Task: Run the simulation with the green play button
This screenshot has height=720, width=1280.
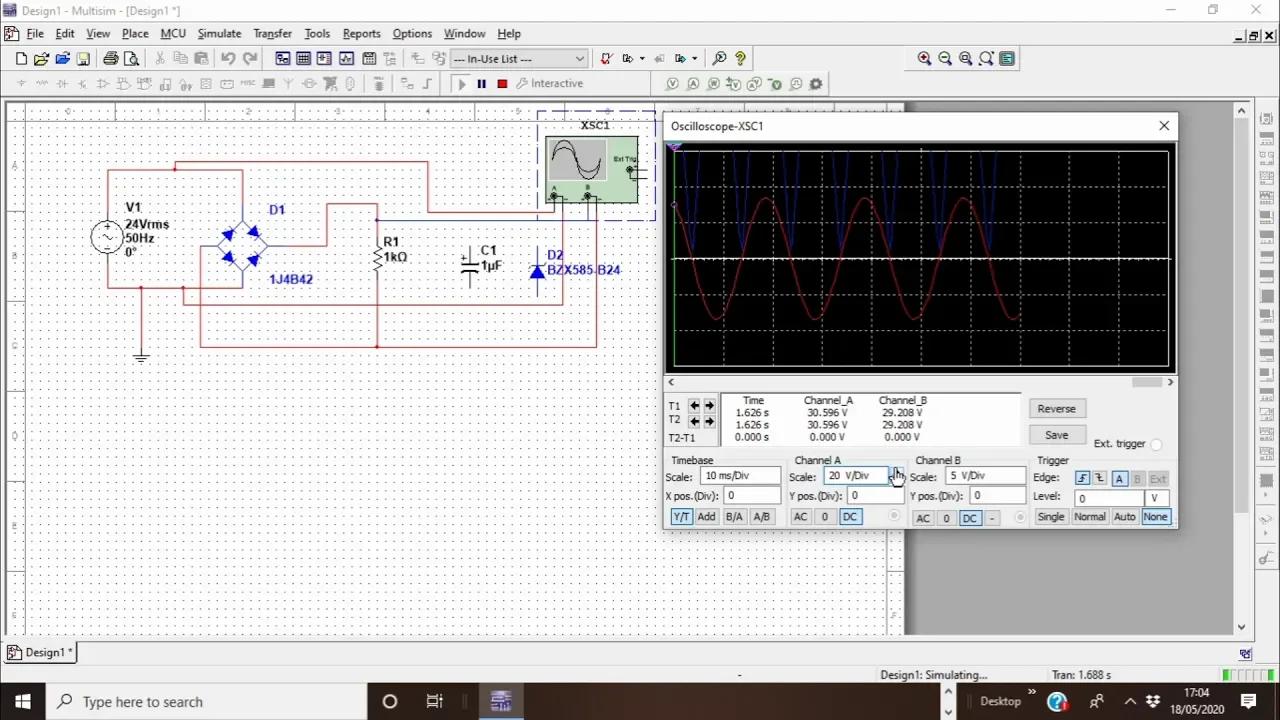Action: (x=462, y=83)
